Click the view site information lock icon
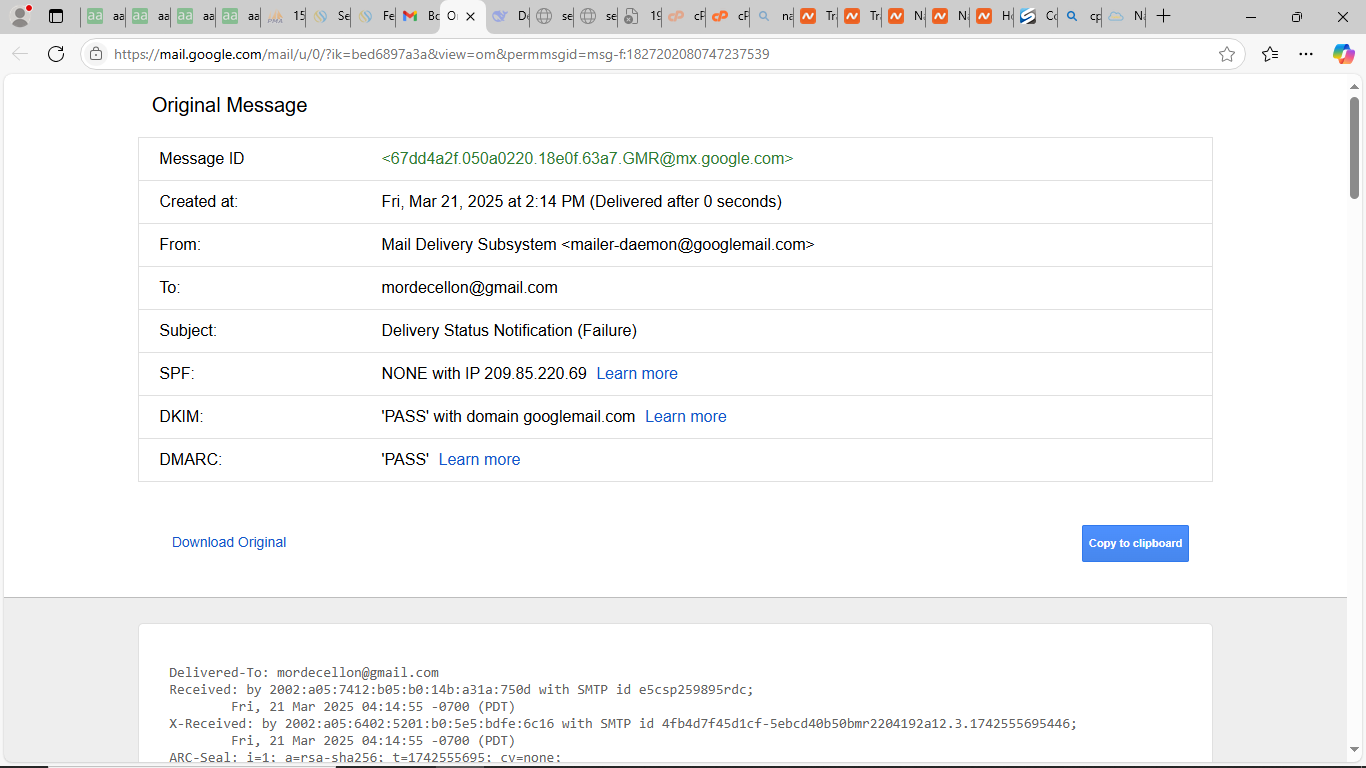 click(x=96, y=54)
